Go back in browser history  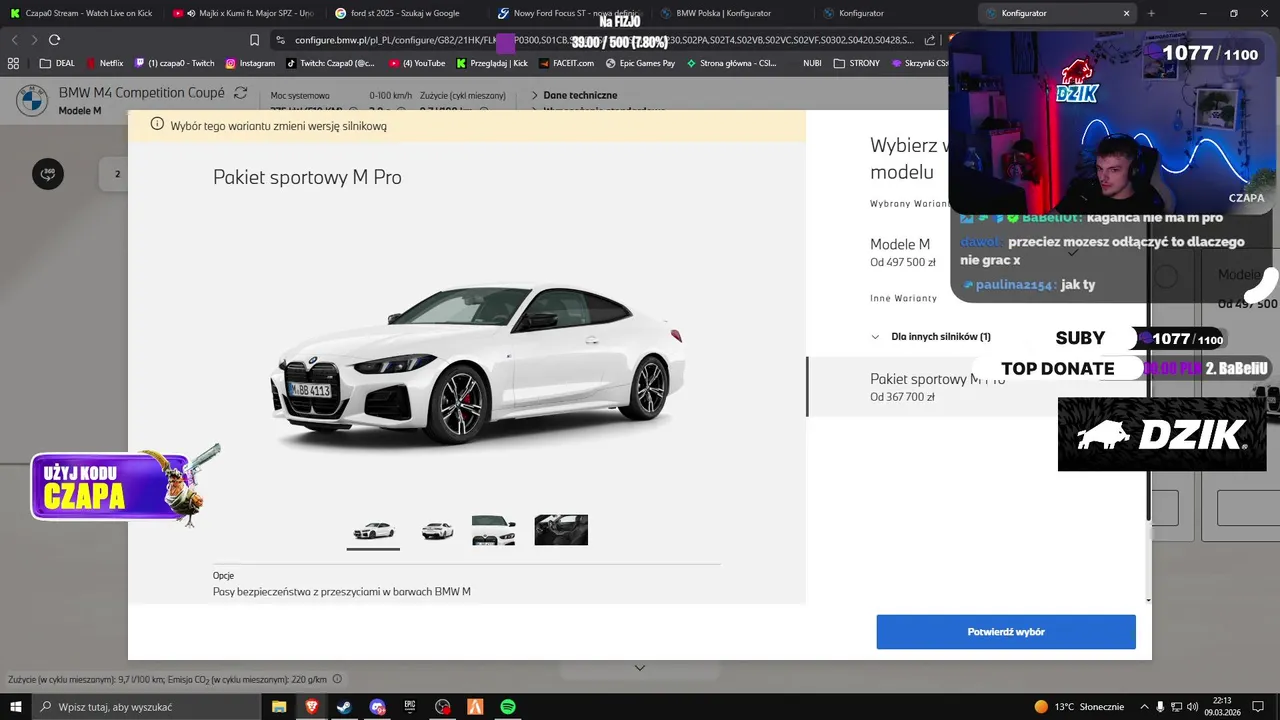pos(14,40)
